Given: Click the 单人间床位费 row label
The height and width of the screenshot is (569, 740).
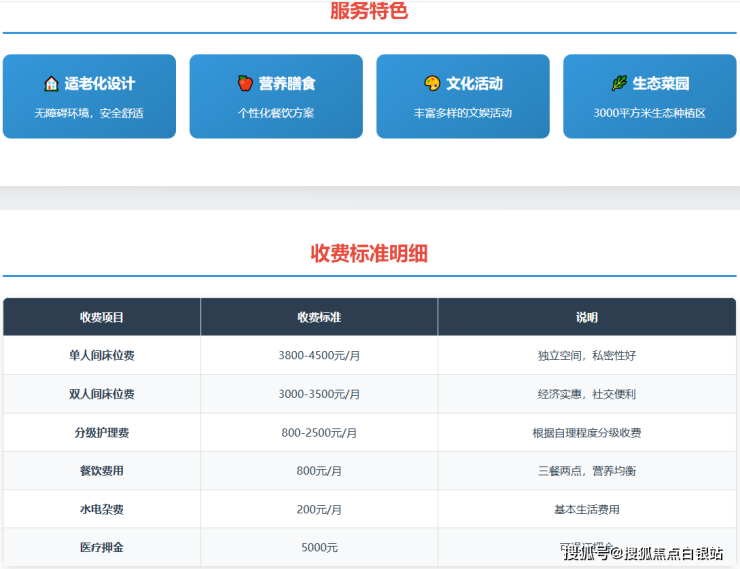Looking at the screenshot, I should (x=102, y=355).
